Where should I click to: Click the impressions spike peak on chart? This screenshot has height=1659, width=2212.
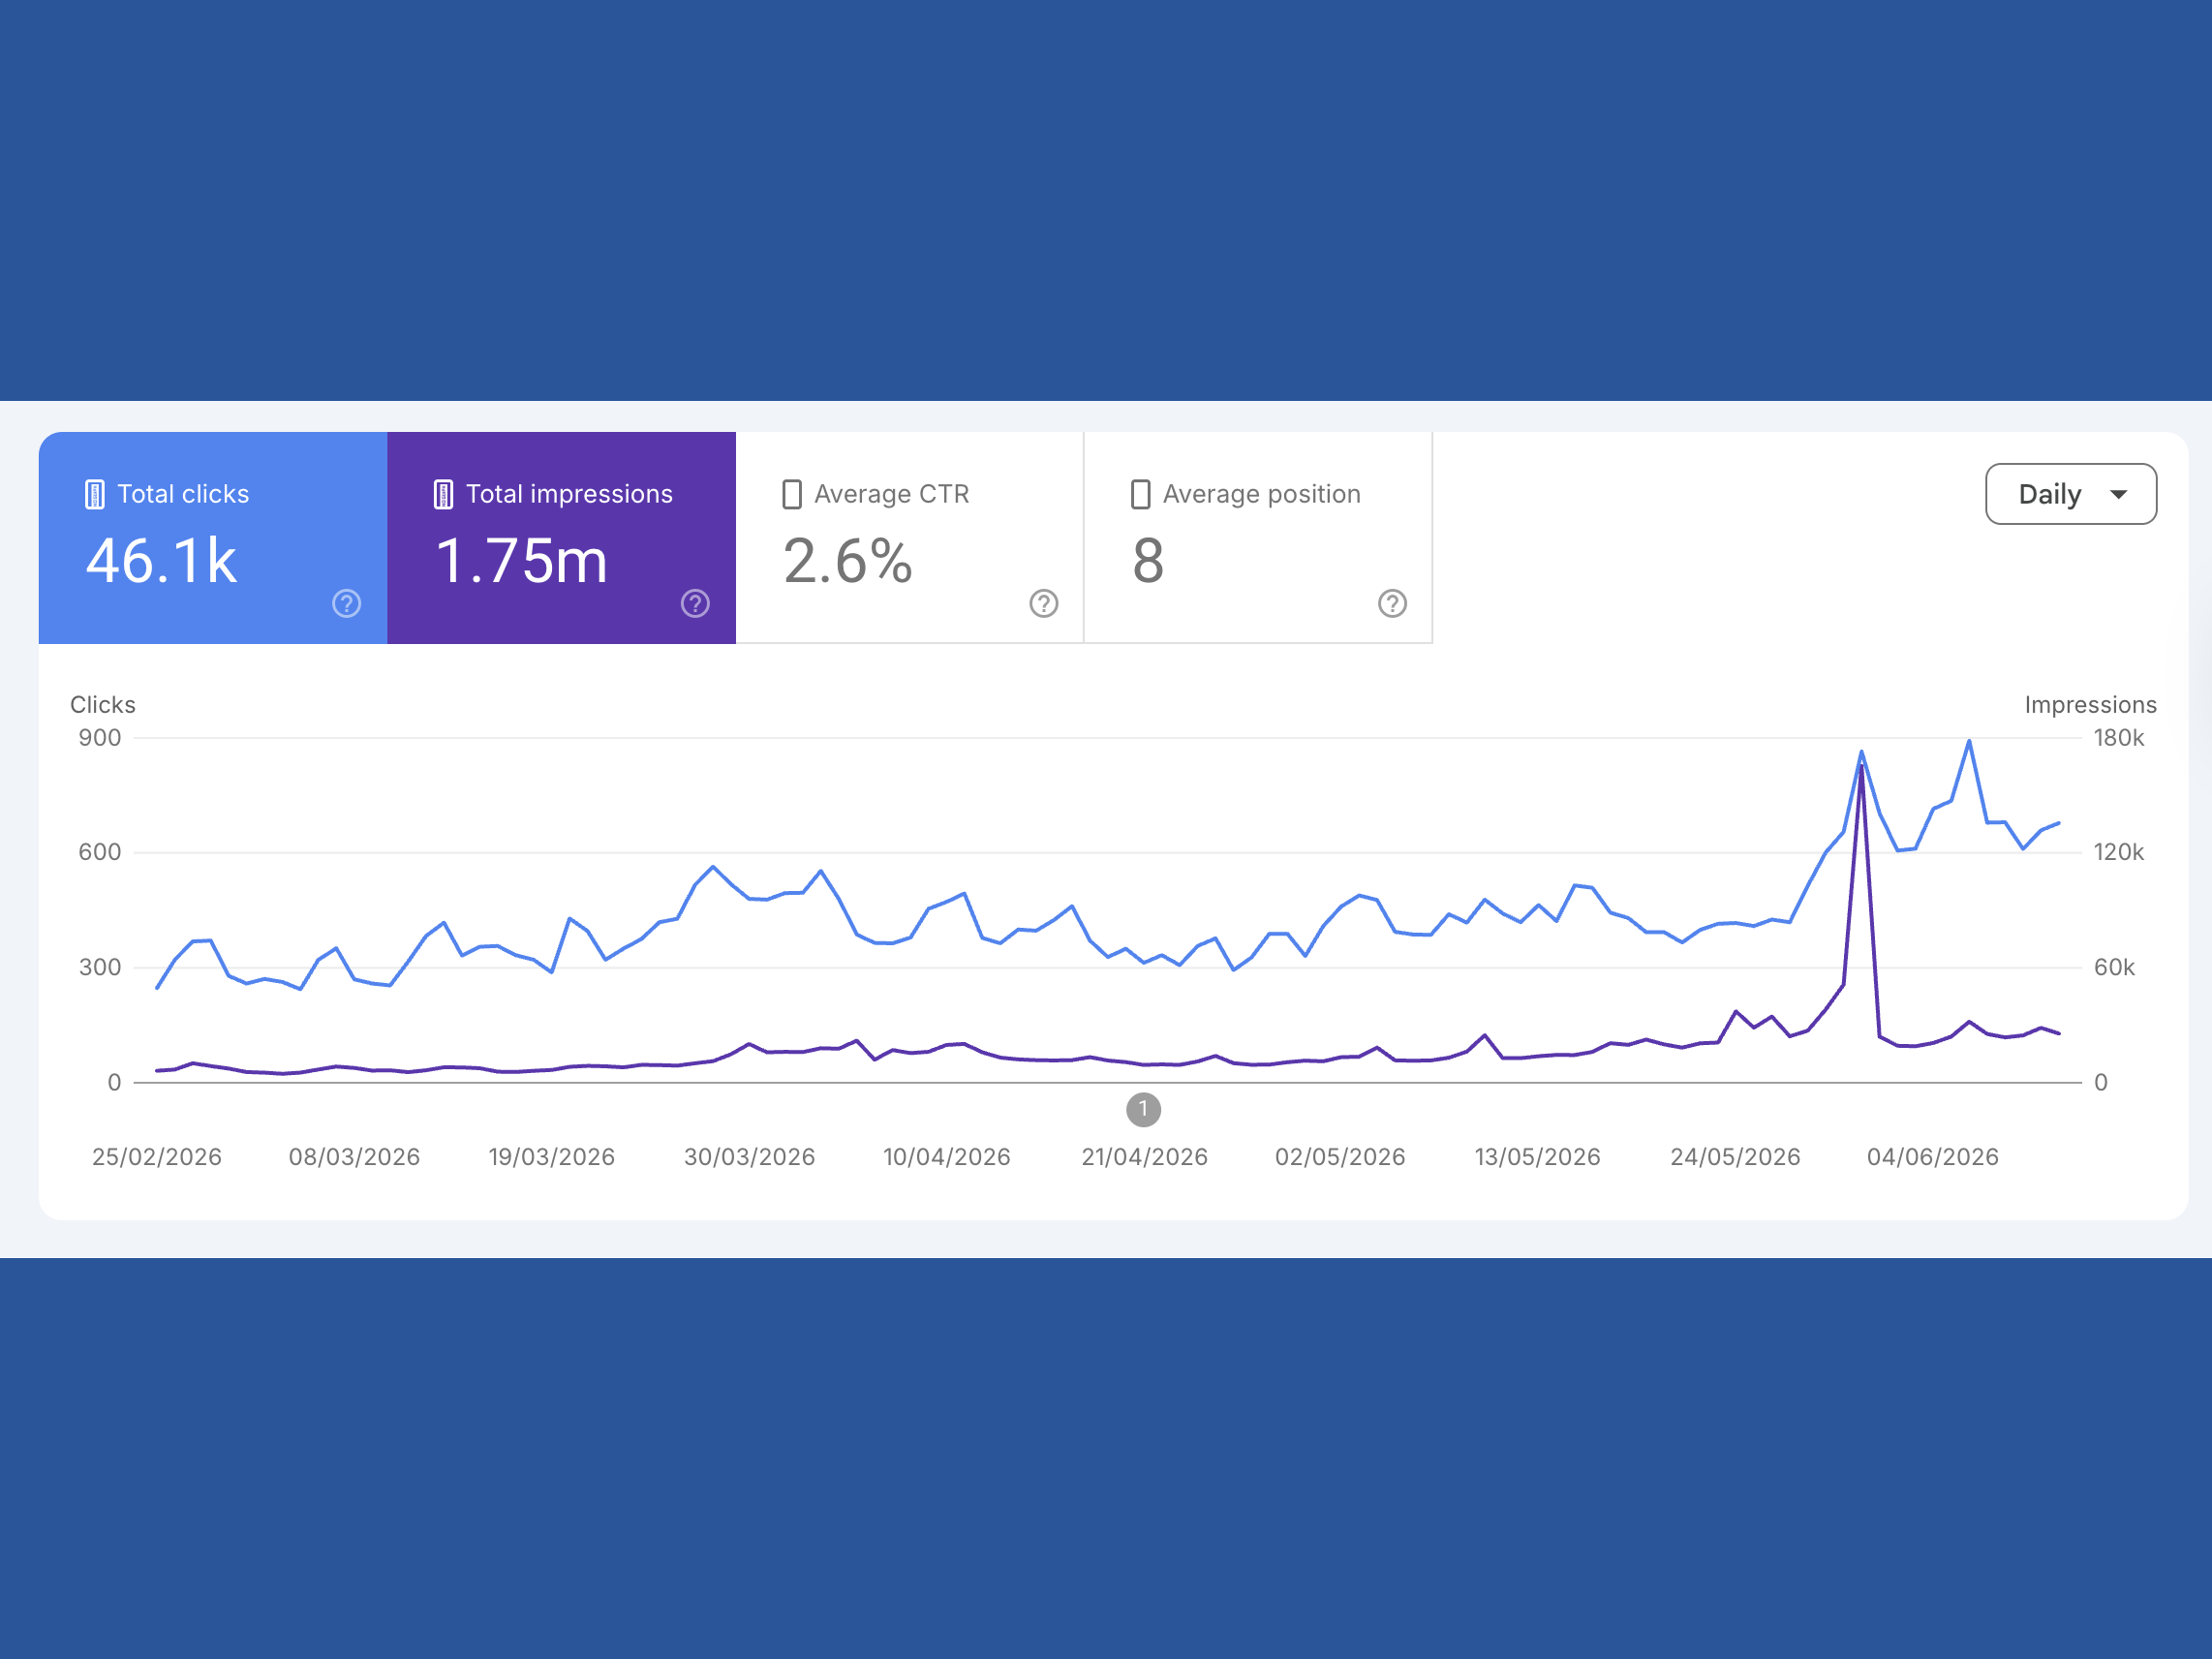[1861, 768]
